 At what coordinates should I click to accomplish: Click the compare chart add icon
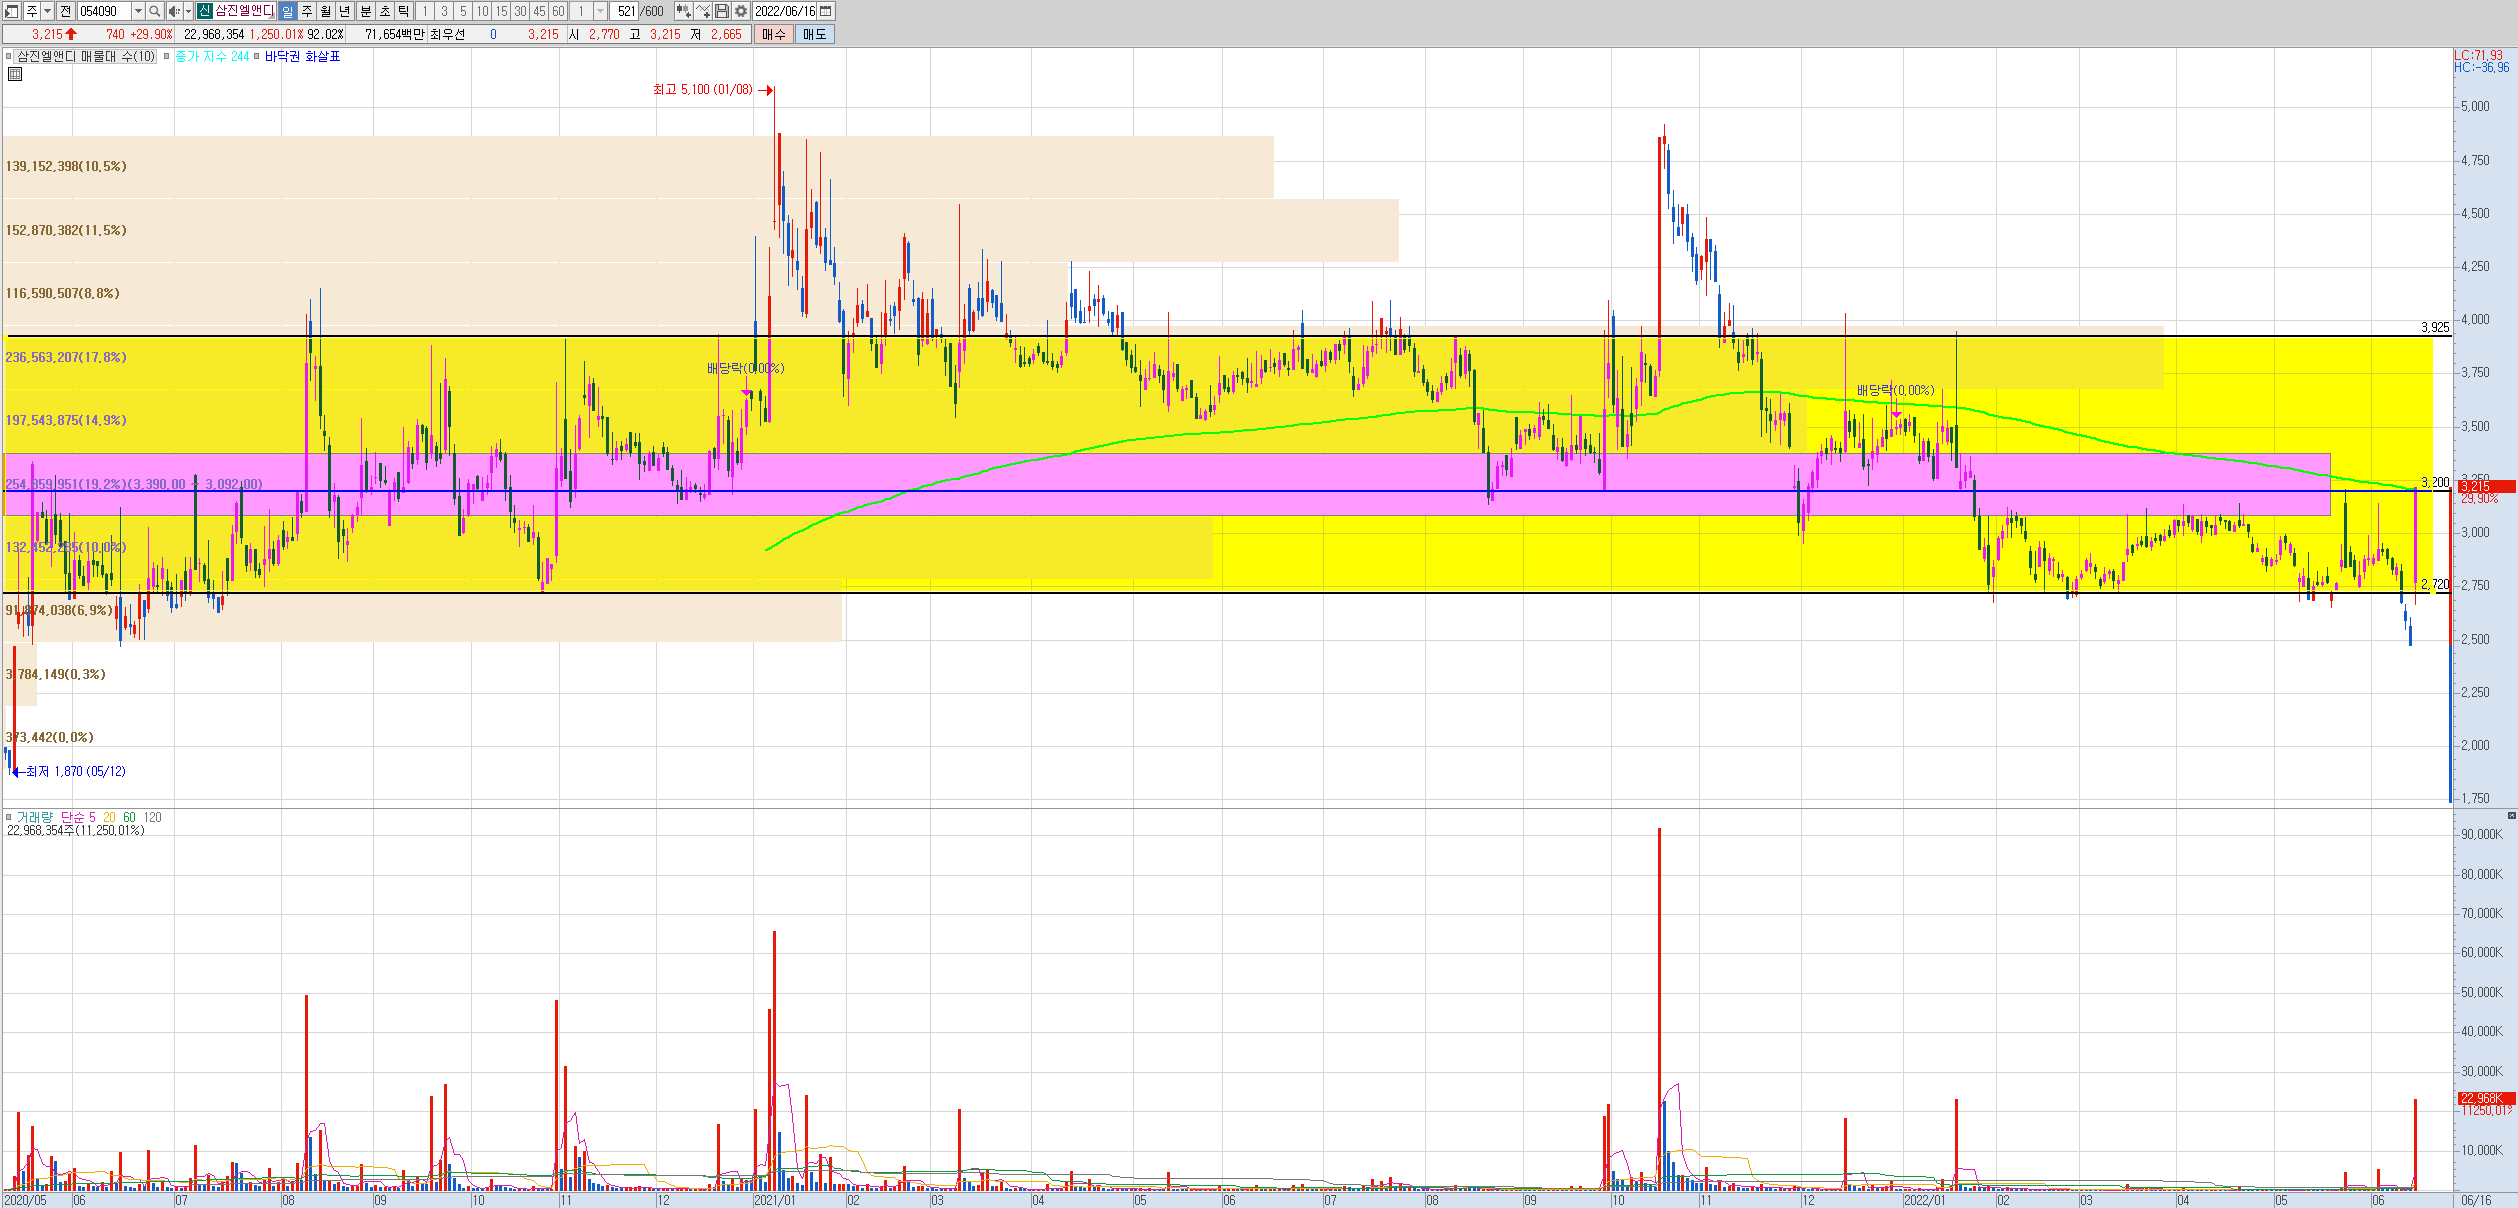(684, 11)
